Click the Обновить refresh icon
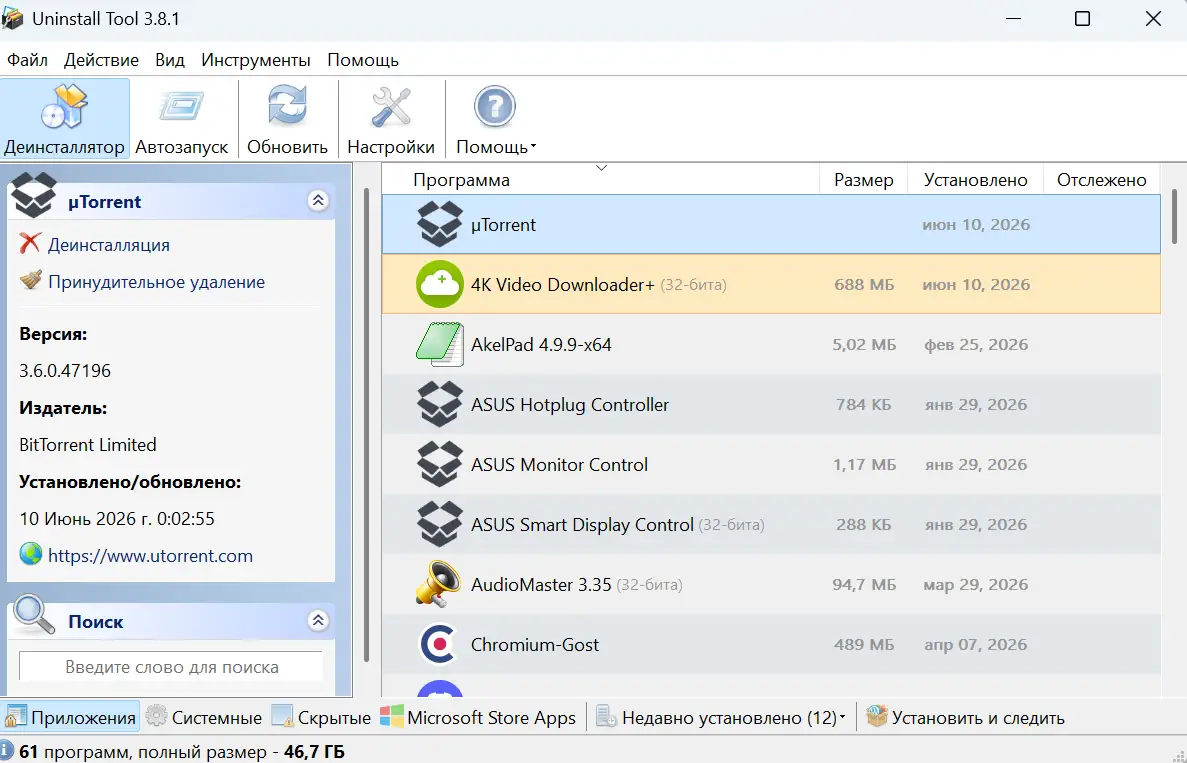This screenshot has width=1187, height=763. [x=288, y=107]
